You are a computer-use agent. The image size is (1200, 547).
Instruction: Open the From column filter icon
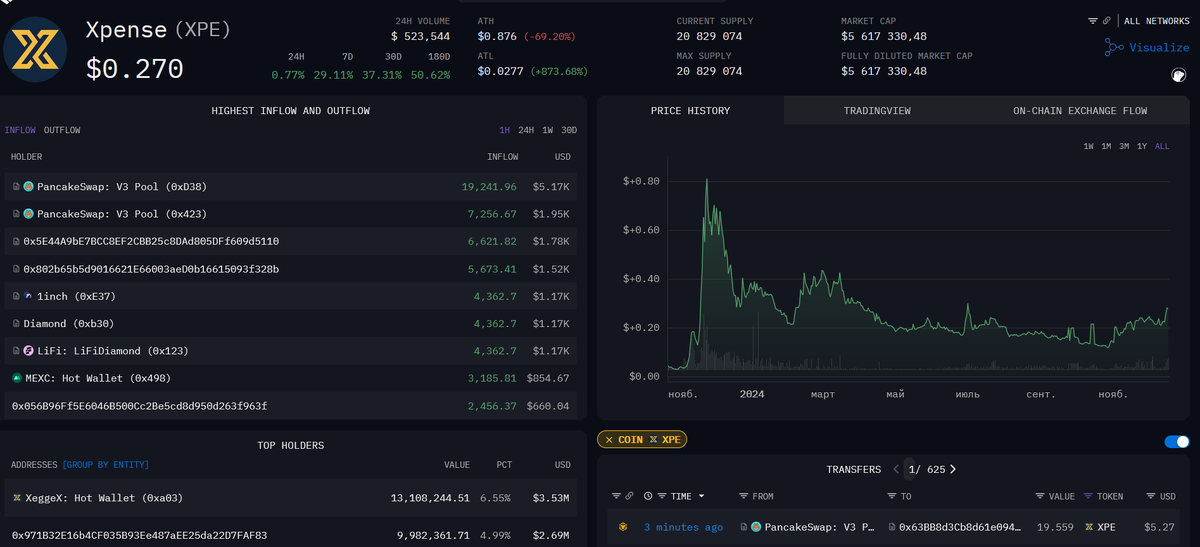[744, 496]
